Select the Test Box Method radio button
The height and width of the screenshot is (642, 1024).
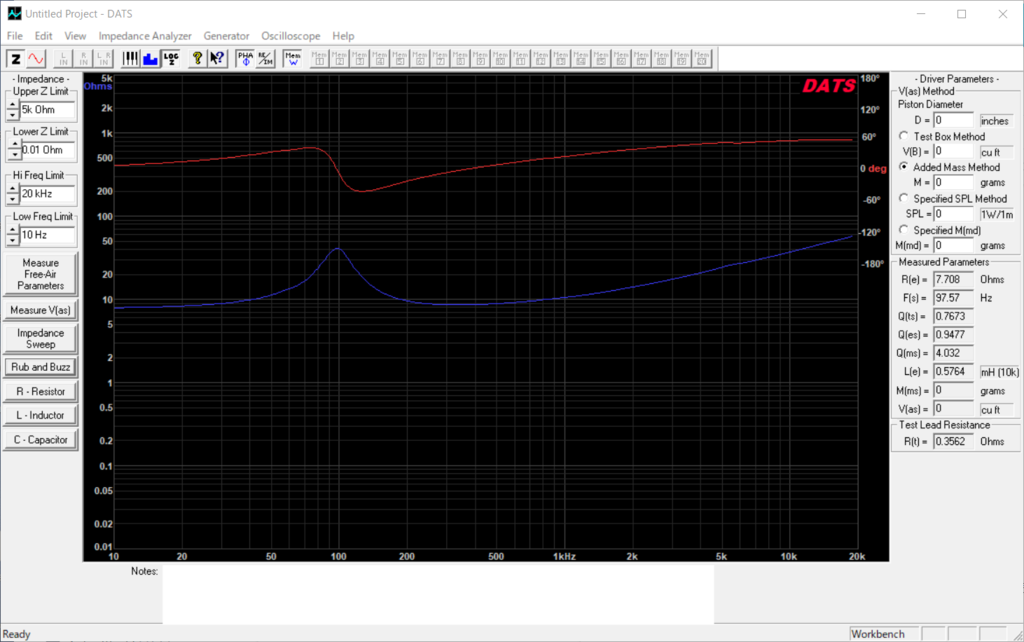pos(904,136)
